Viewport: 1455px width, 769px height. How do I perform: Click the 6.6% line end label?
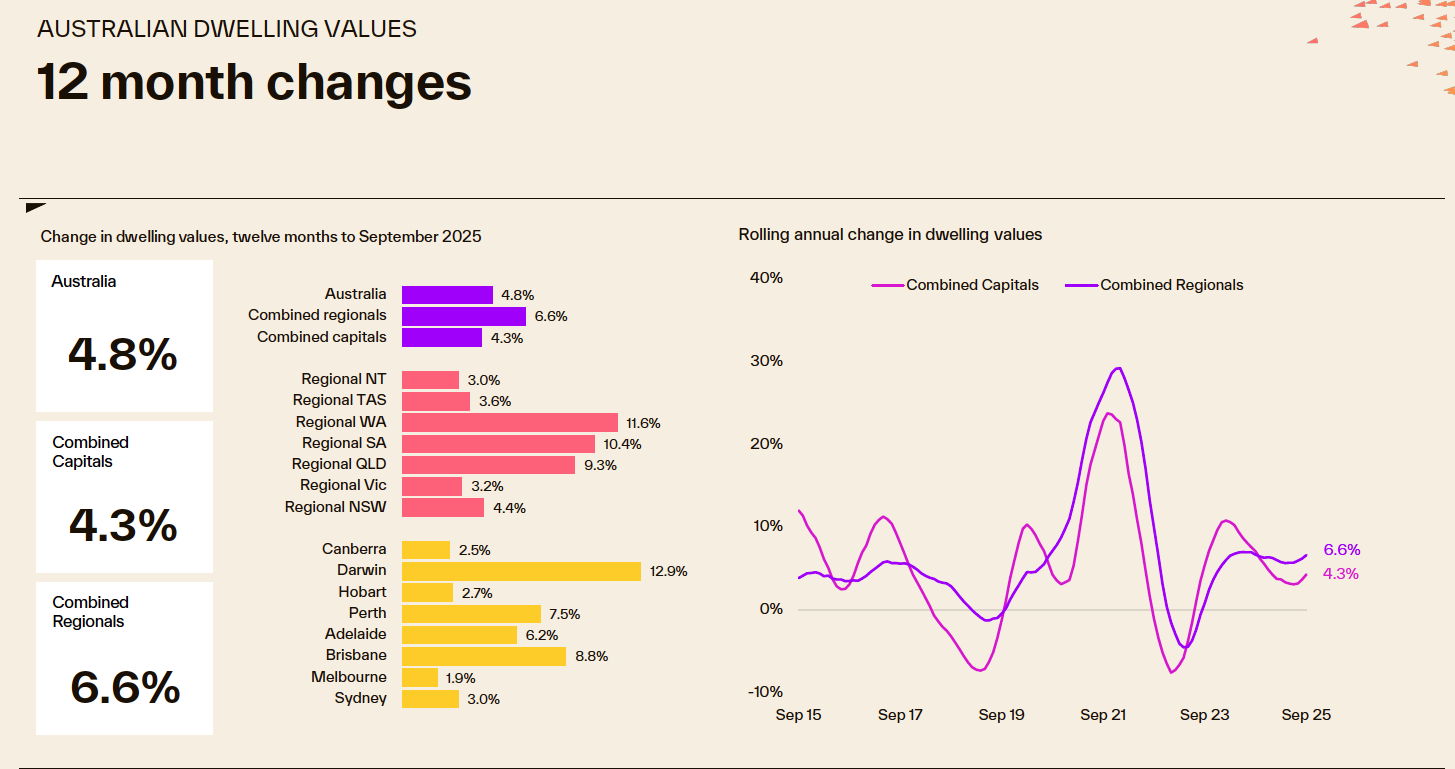1341,550
